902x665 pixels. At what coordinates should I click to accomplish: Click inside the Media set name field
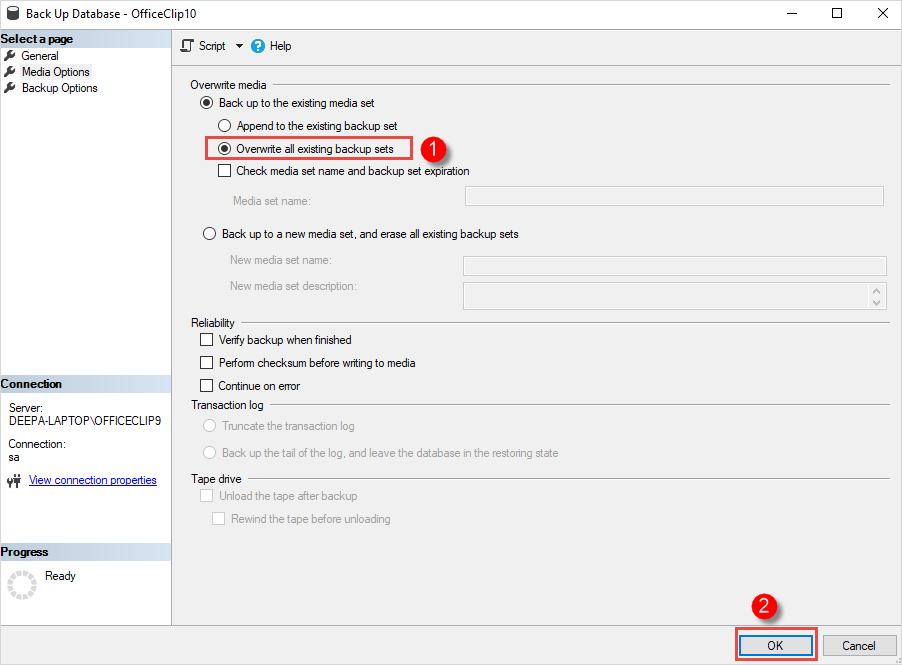coord(674,195)
